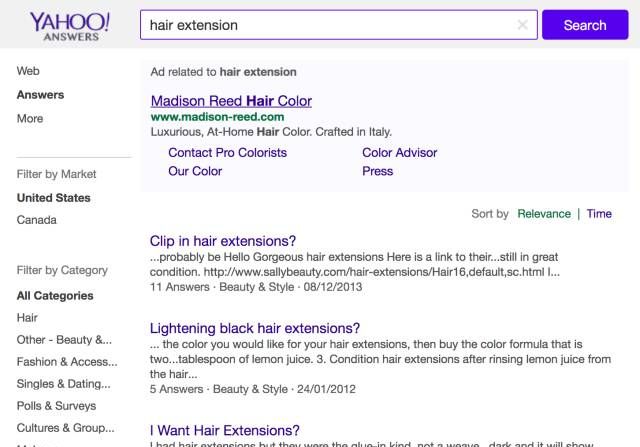This screenshot has height=447, width=640.
Task: Open Lightening black hair extensions question
Action: (254, 328)
